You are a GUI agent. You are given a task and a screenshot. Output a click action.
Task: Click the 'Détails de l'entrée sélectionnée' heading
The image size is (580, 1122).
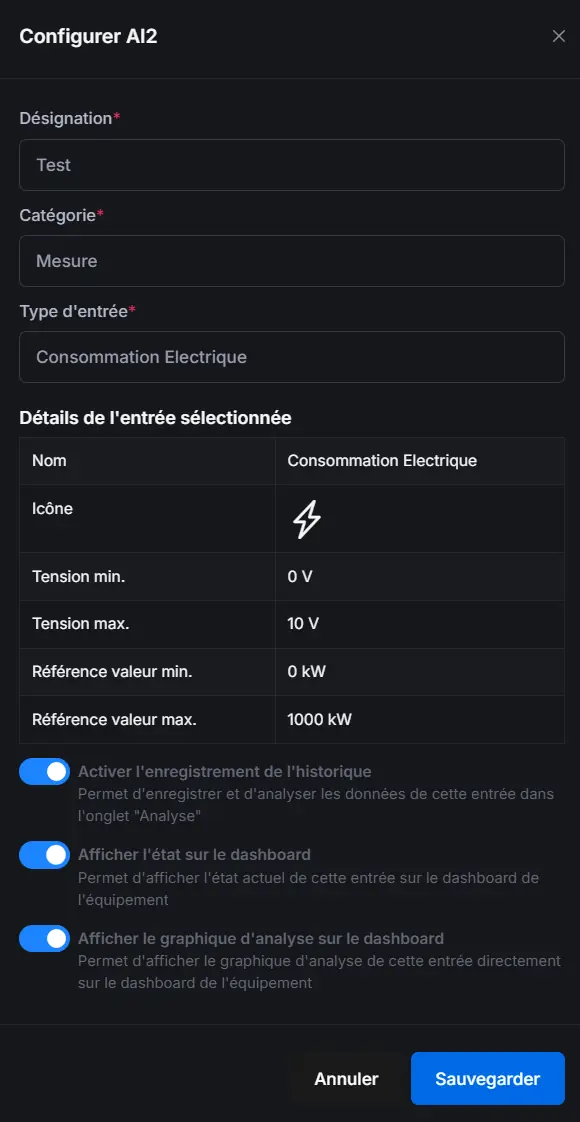point(152,418)
